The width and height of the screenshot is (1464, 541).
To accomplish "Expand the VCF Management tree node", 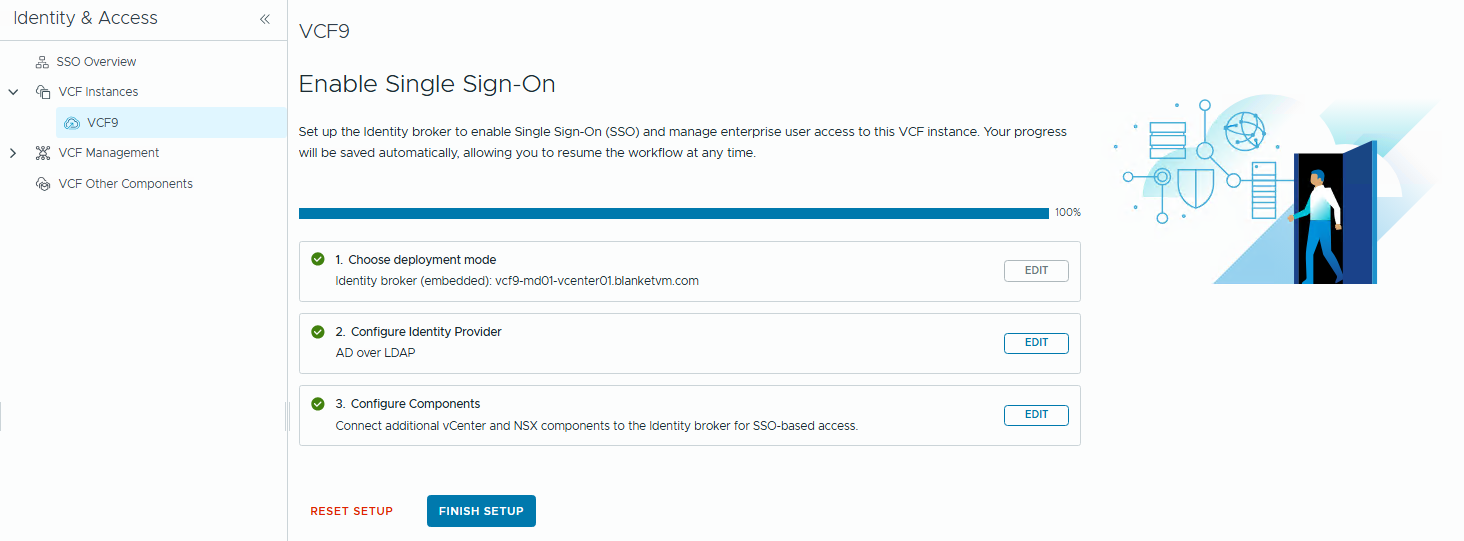I will 13,153.
